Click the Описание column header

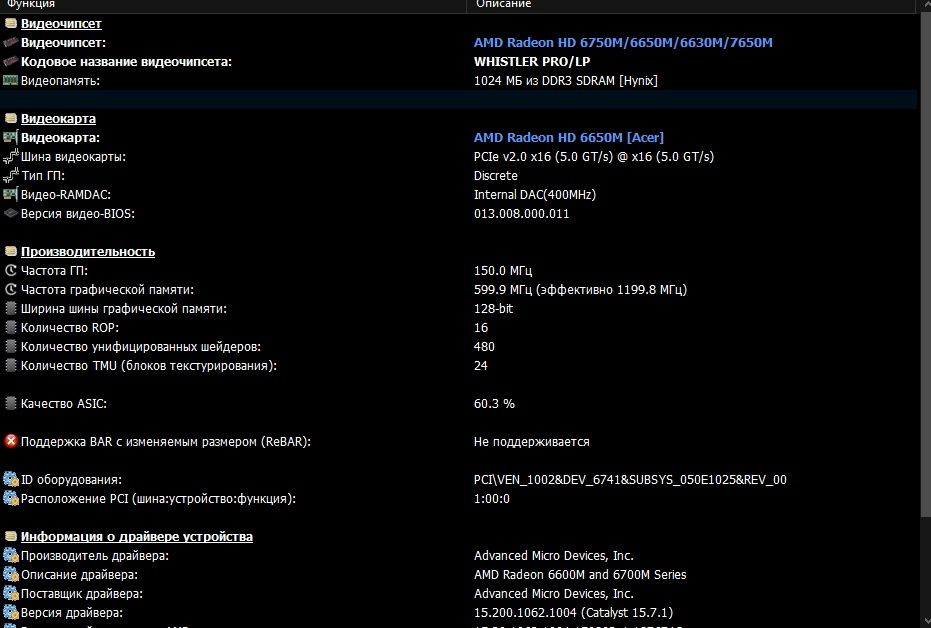coord(690,5)
